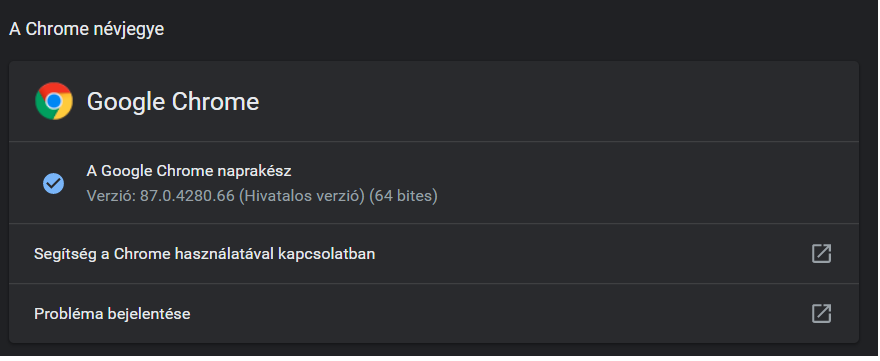Click the Verzió: 87.0.4280.66 version line

[262, 197]
